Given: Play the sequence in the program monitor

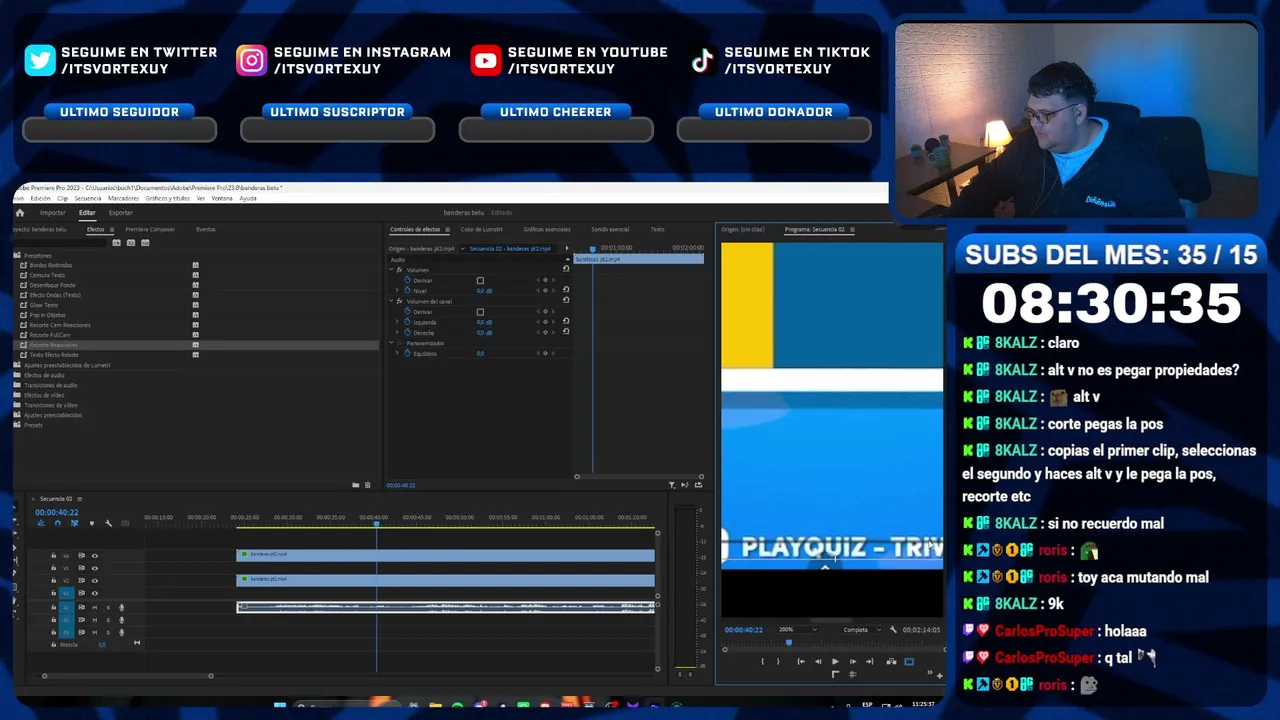Looking at the screenshot, I should point(835,661).
